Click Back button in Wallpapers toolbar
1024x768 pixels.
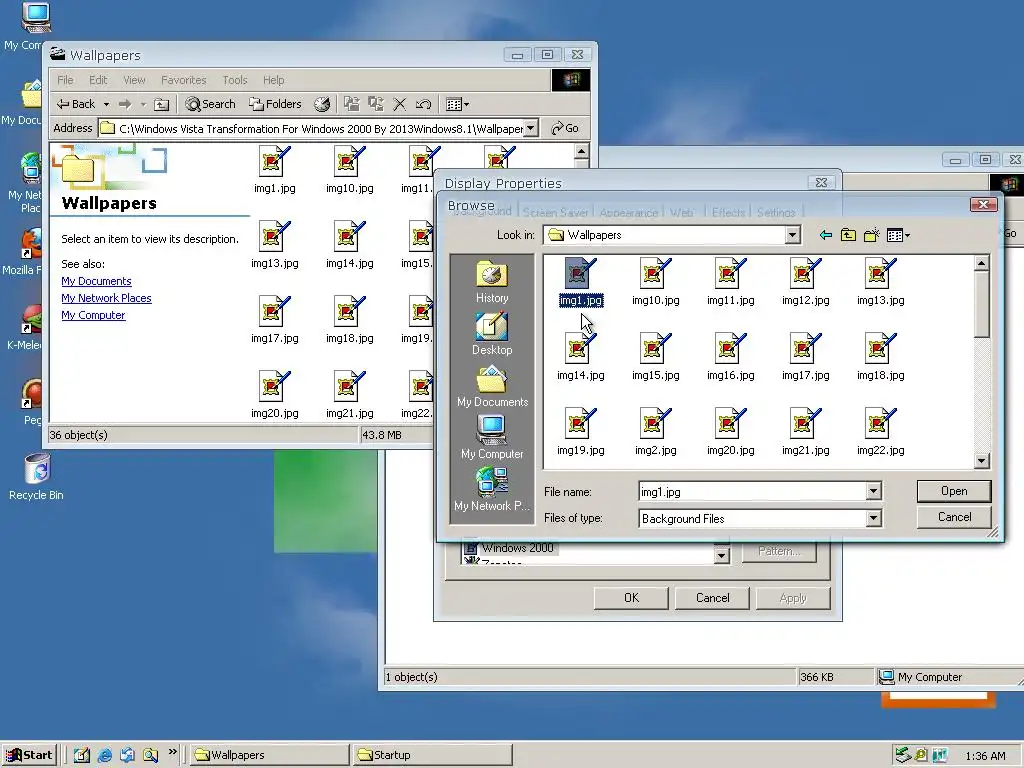[76, 104]
